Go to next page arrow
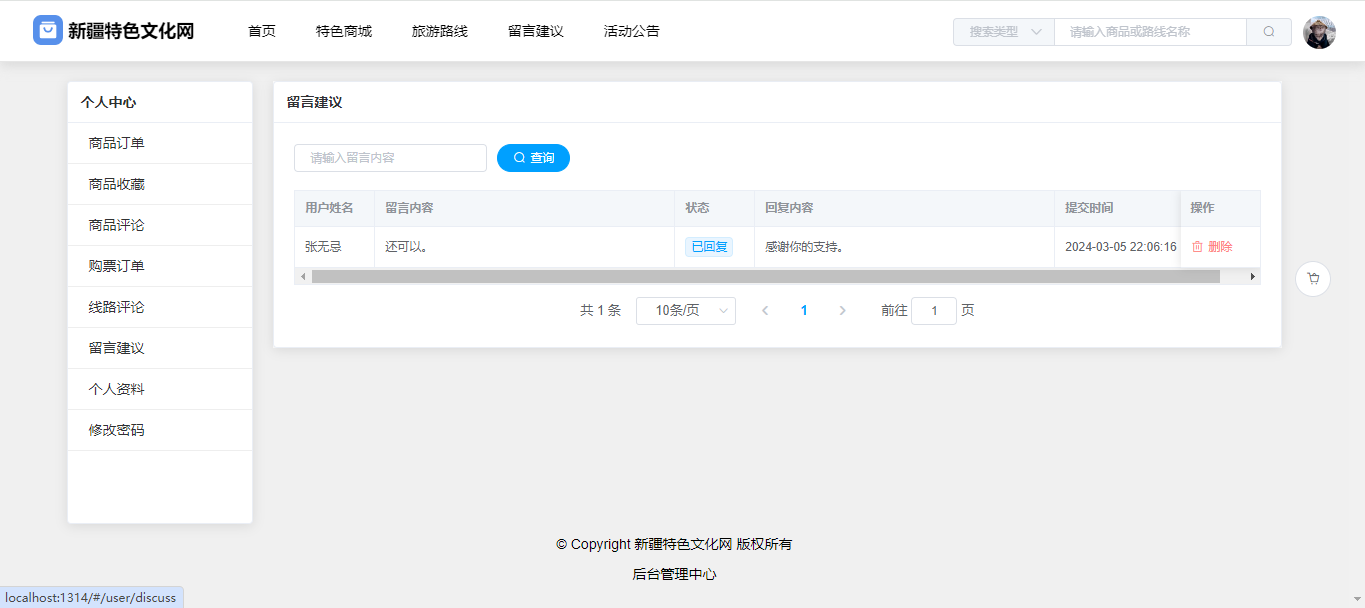Screen dimensions: 1365x608 [x=842, y=311]
